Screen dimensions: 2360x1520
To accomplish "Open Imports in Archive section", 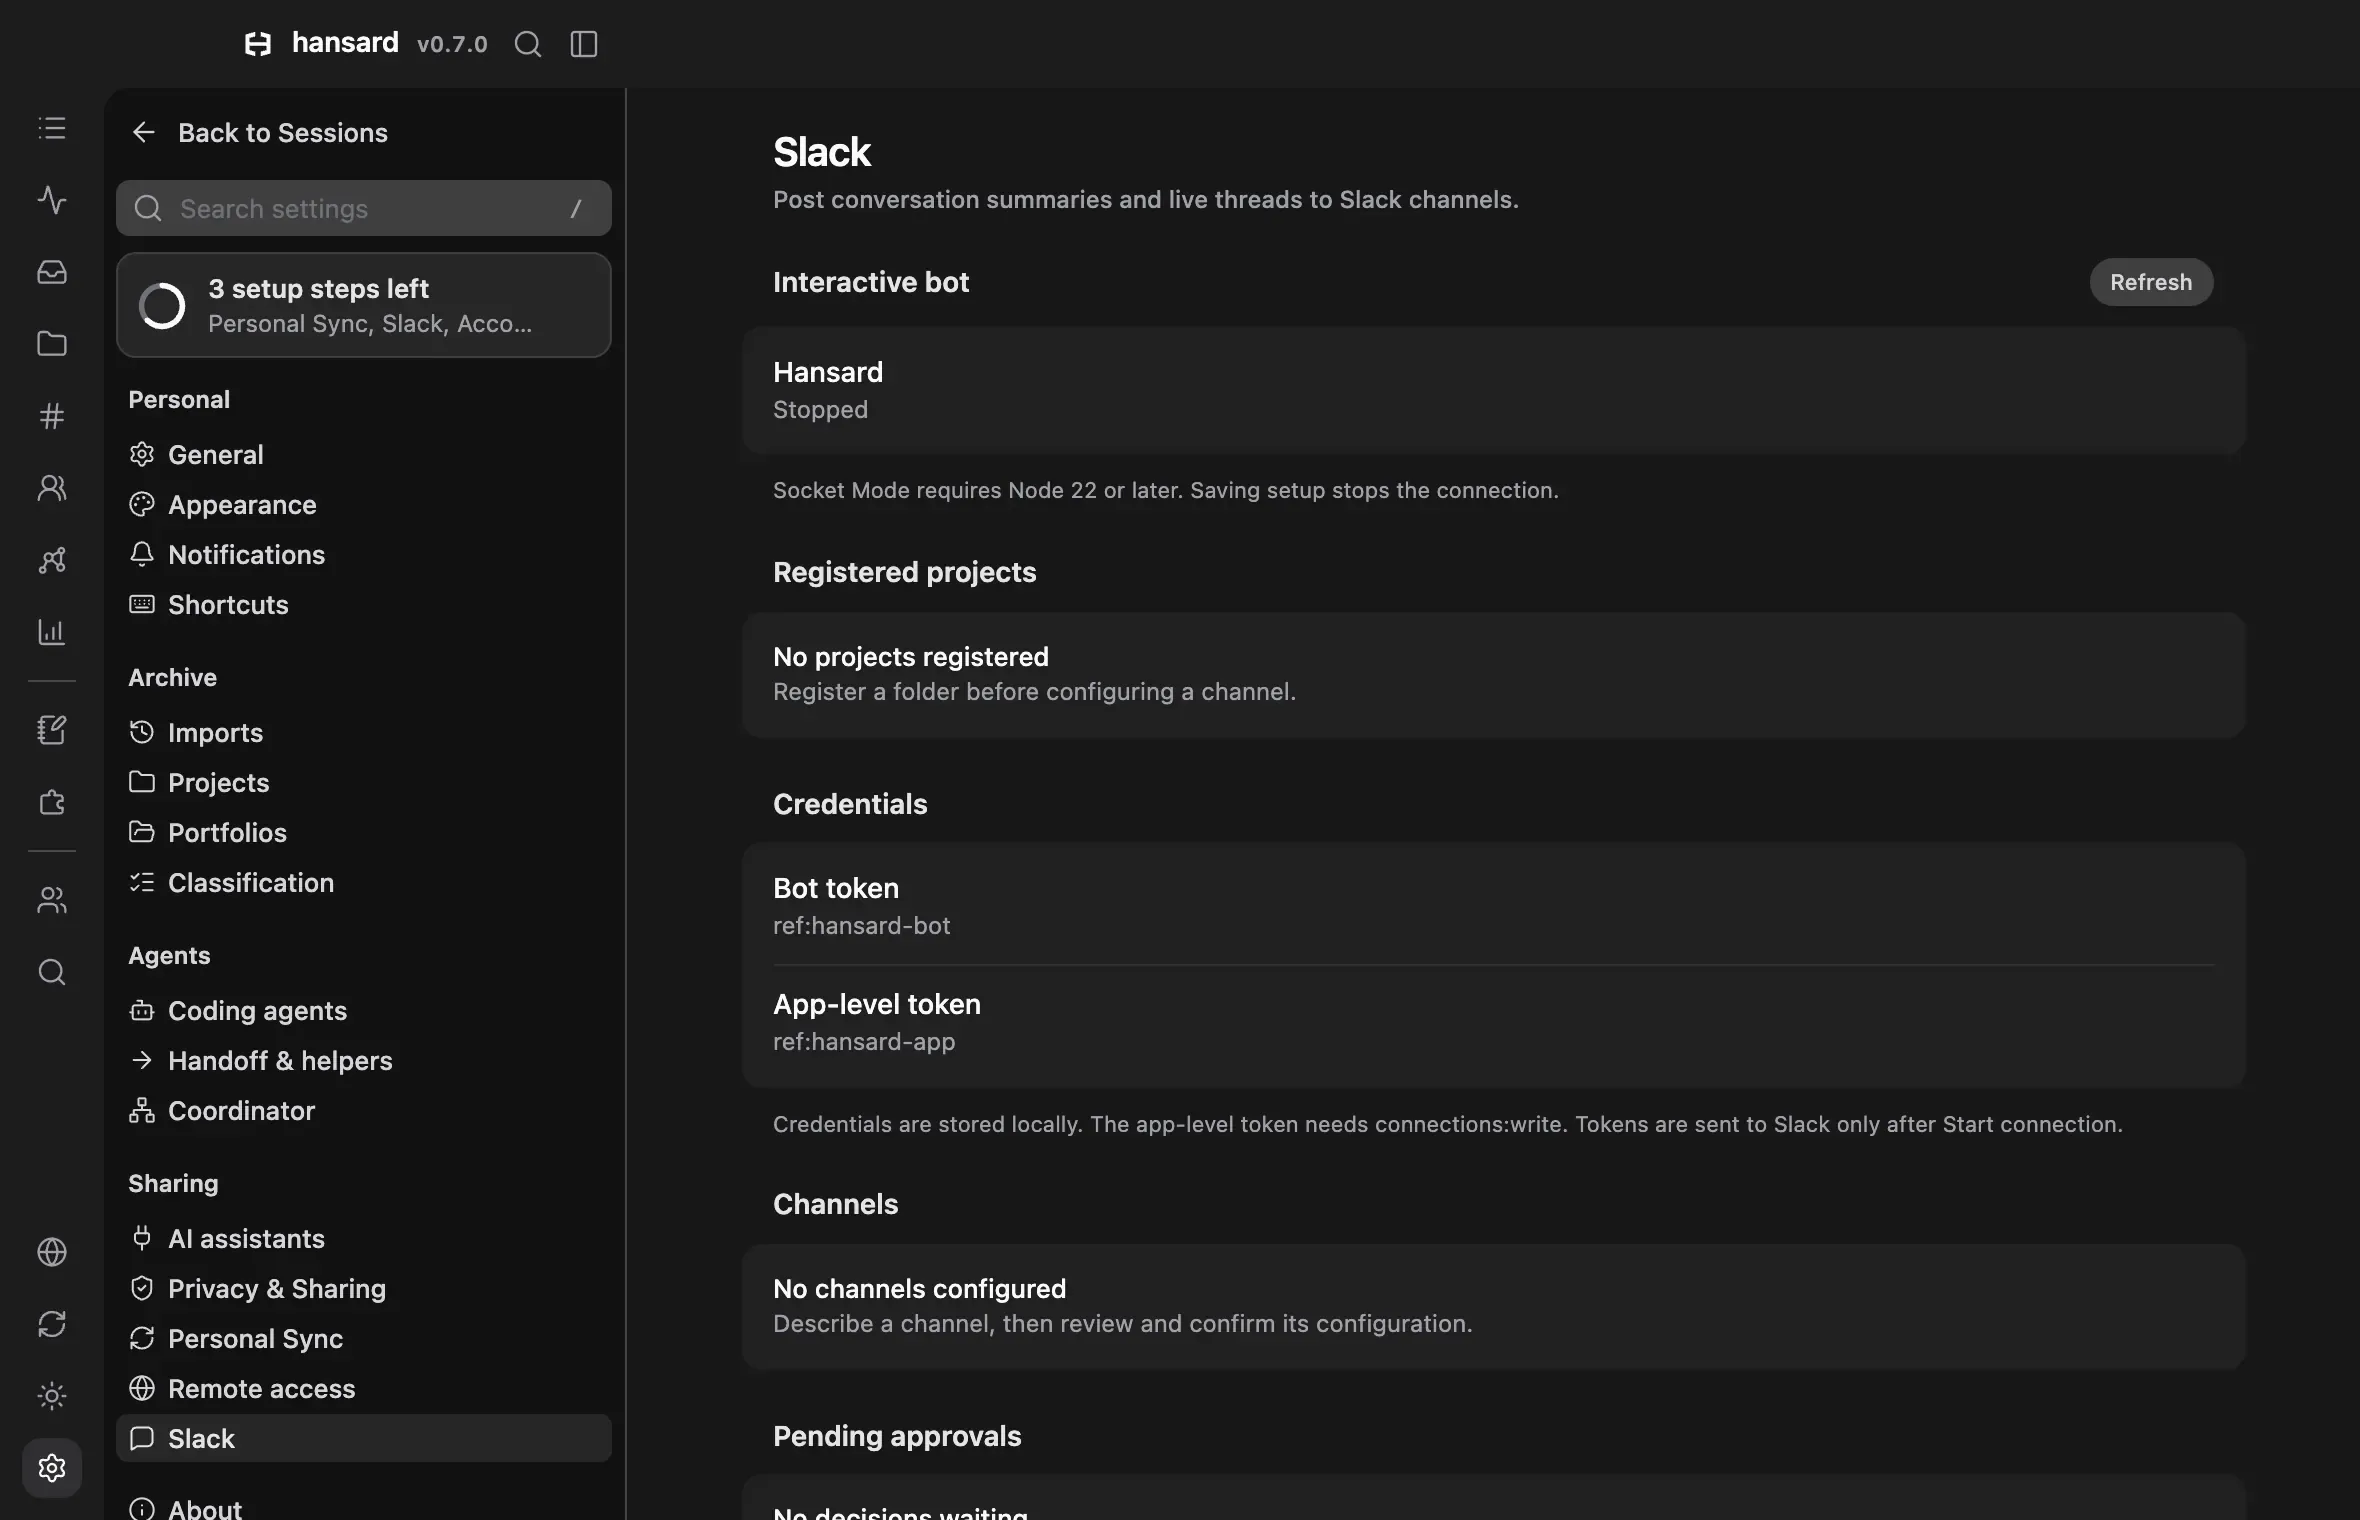I will pos(364,733).
